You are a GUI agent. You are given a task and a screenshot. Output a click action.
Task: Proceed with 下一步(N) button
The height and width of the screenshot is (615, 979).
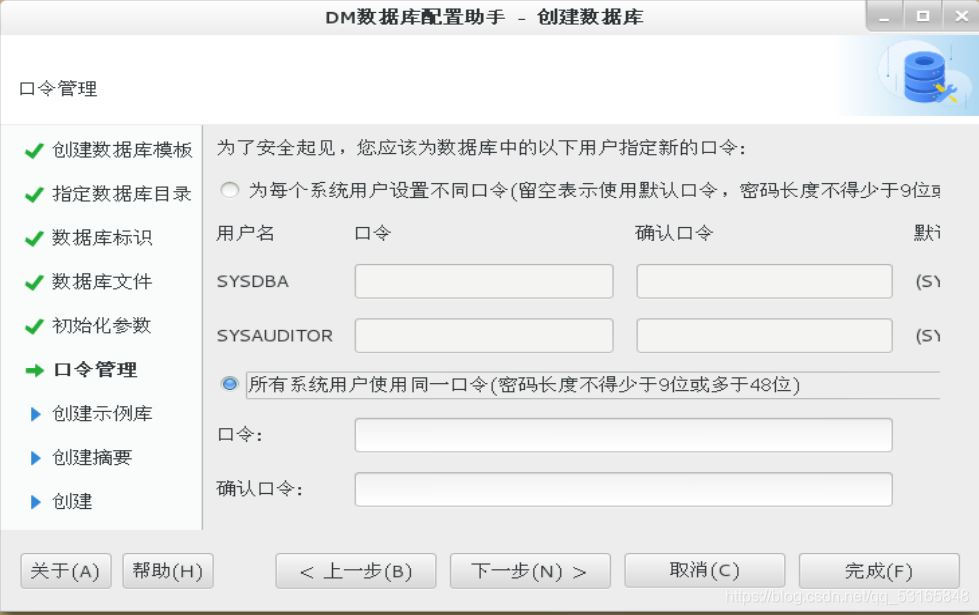(530, 571)
